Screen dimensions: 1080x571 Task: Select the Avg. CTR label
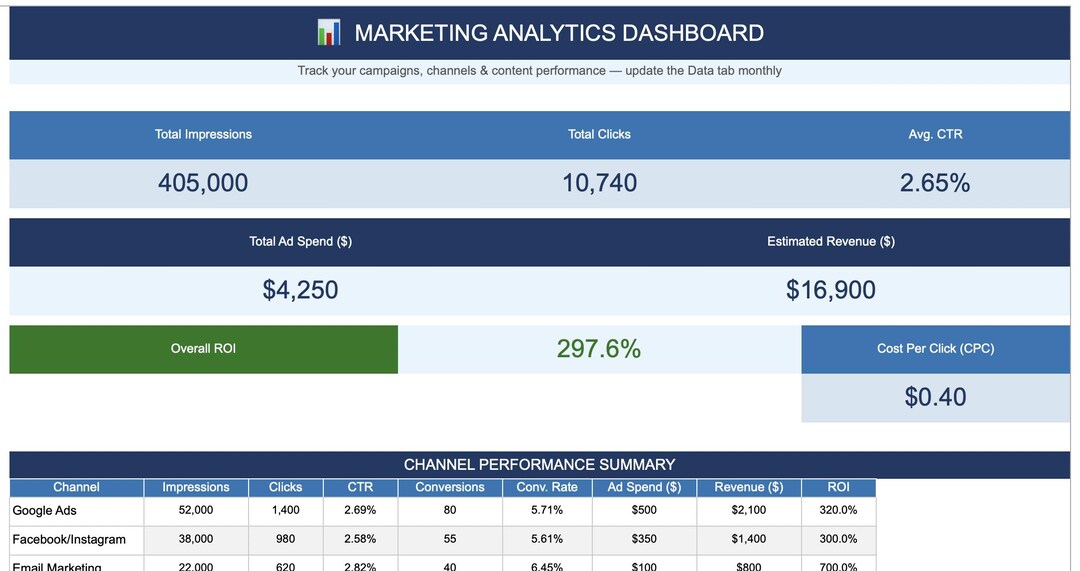(935, 134)
